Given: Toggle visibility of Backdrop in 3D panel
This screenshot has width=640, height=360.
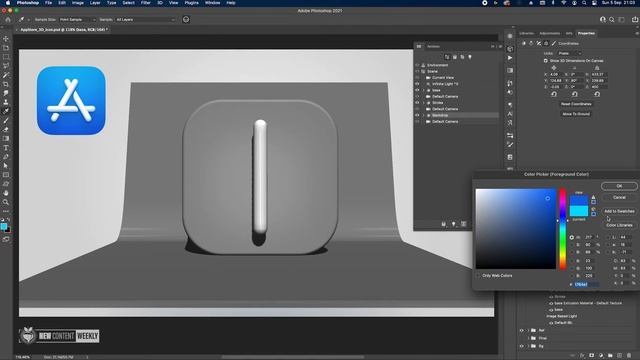Looking at the screenshot, I should (417, 116).
